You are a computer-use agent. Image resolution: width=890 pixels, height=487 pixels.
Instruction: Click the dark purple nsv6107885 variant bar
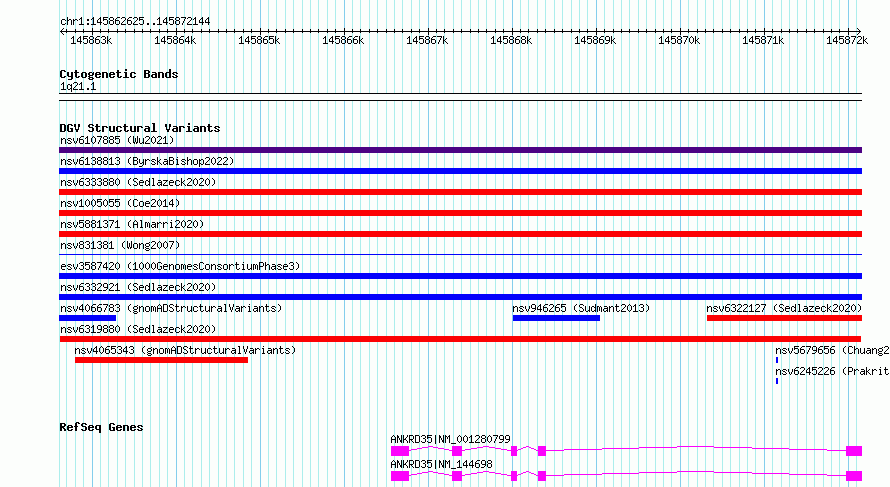coord(460,150)
